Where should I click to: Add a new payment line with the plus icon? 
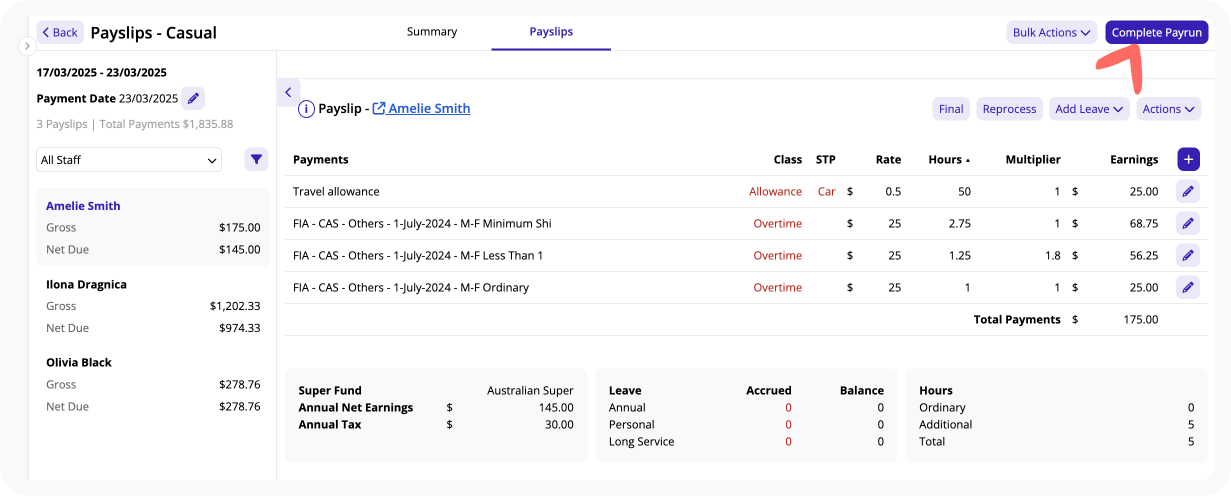(x=1188, y=159)
